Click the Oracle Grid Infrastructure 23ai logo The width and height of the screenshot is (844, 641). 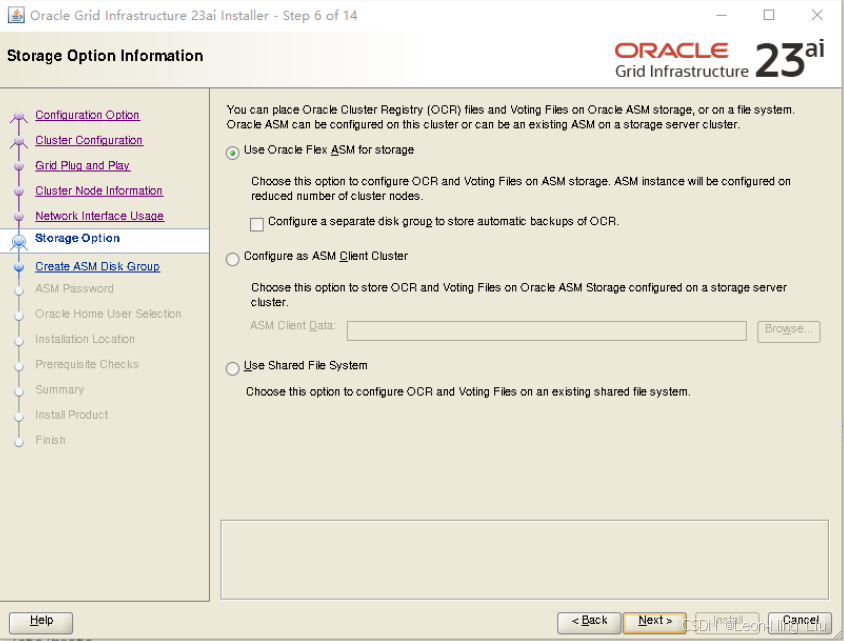[719, 59]
